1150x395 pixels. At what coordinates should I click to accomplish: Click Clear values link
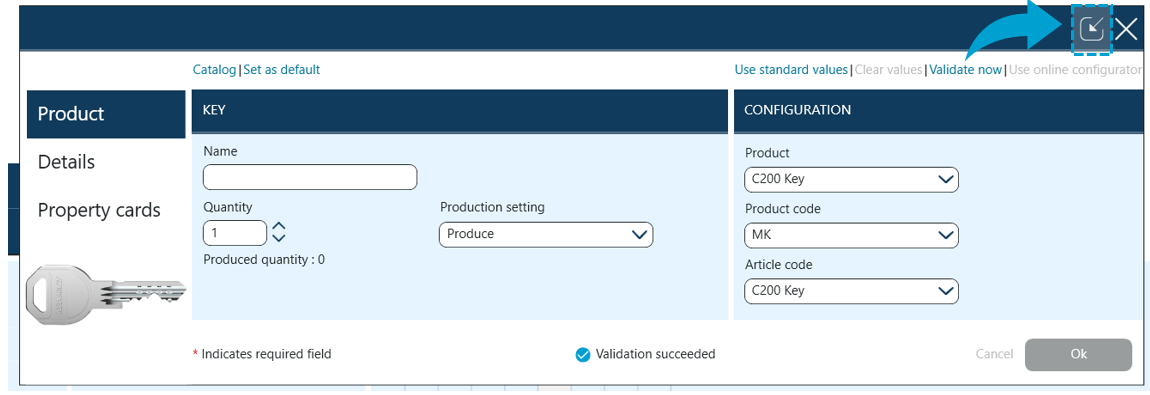pyautogui.click(x=888, y=70)
